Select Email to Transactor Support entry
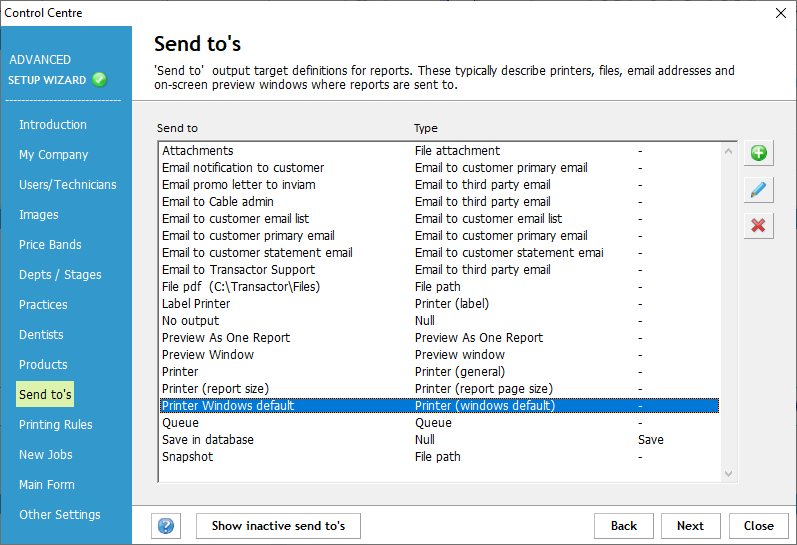The width and height of the screenshot is (797, 545). coord(239,270)
